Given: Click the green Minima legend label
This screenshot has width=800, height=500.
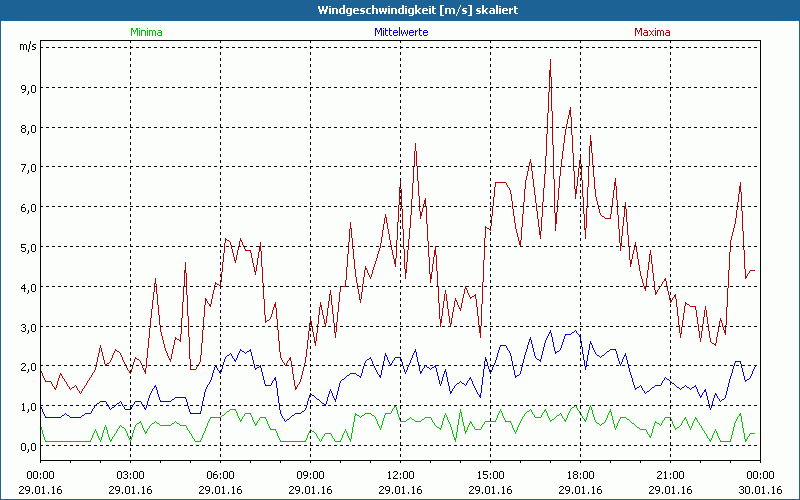Looking at the screenshot, I should coord(145,32).
